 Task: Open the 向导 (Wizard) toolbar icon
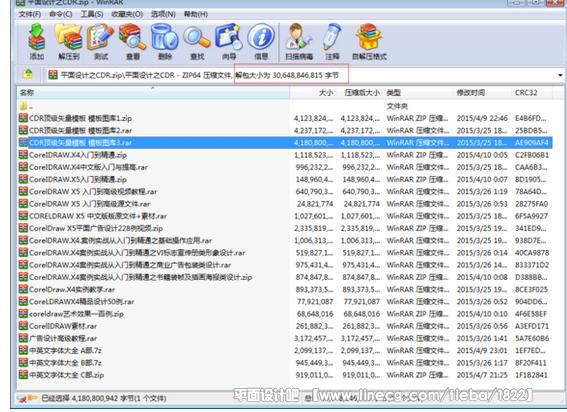[229, 37]
